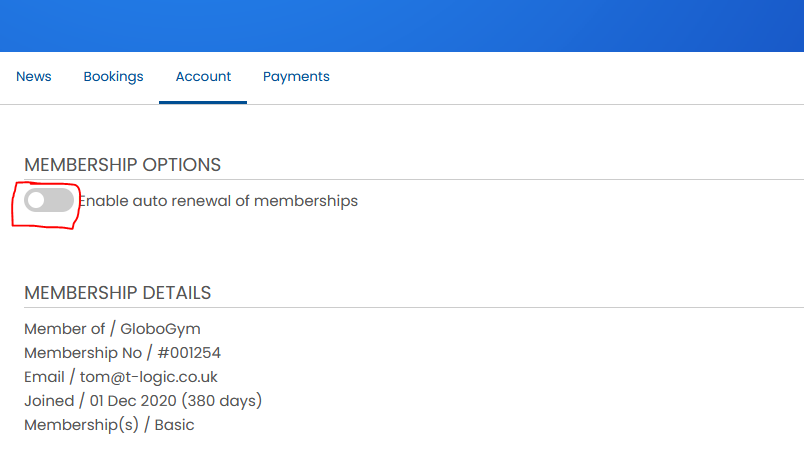The image size is (804, 469).
Task: Click the '(380 days)' text
Action: (x=222, y=401)
